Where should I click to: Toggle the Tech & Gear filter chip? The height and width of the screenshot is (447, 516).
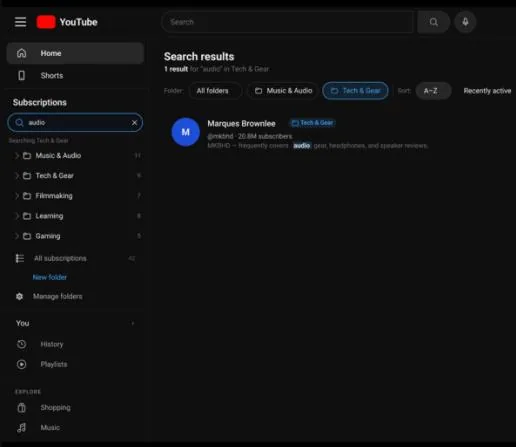point(355,91)
